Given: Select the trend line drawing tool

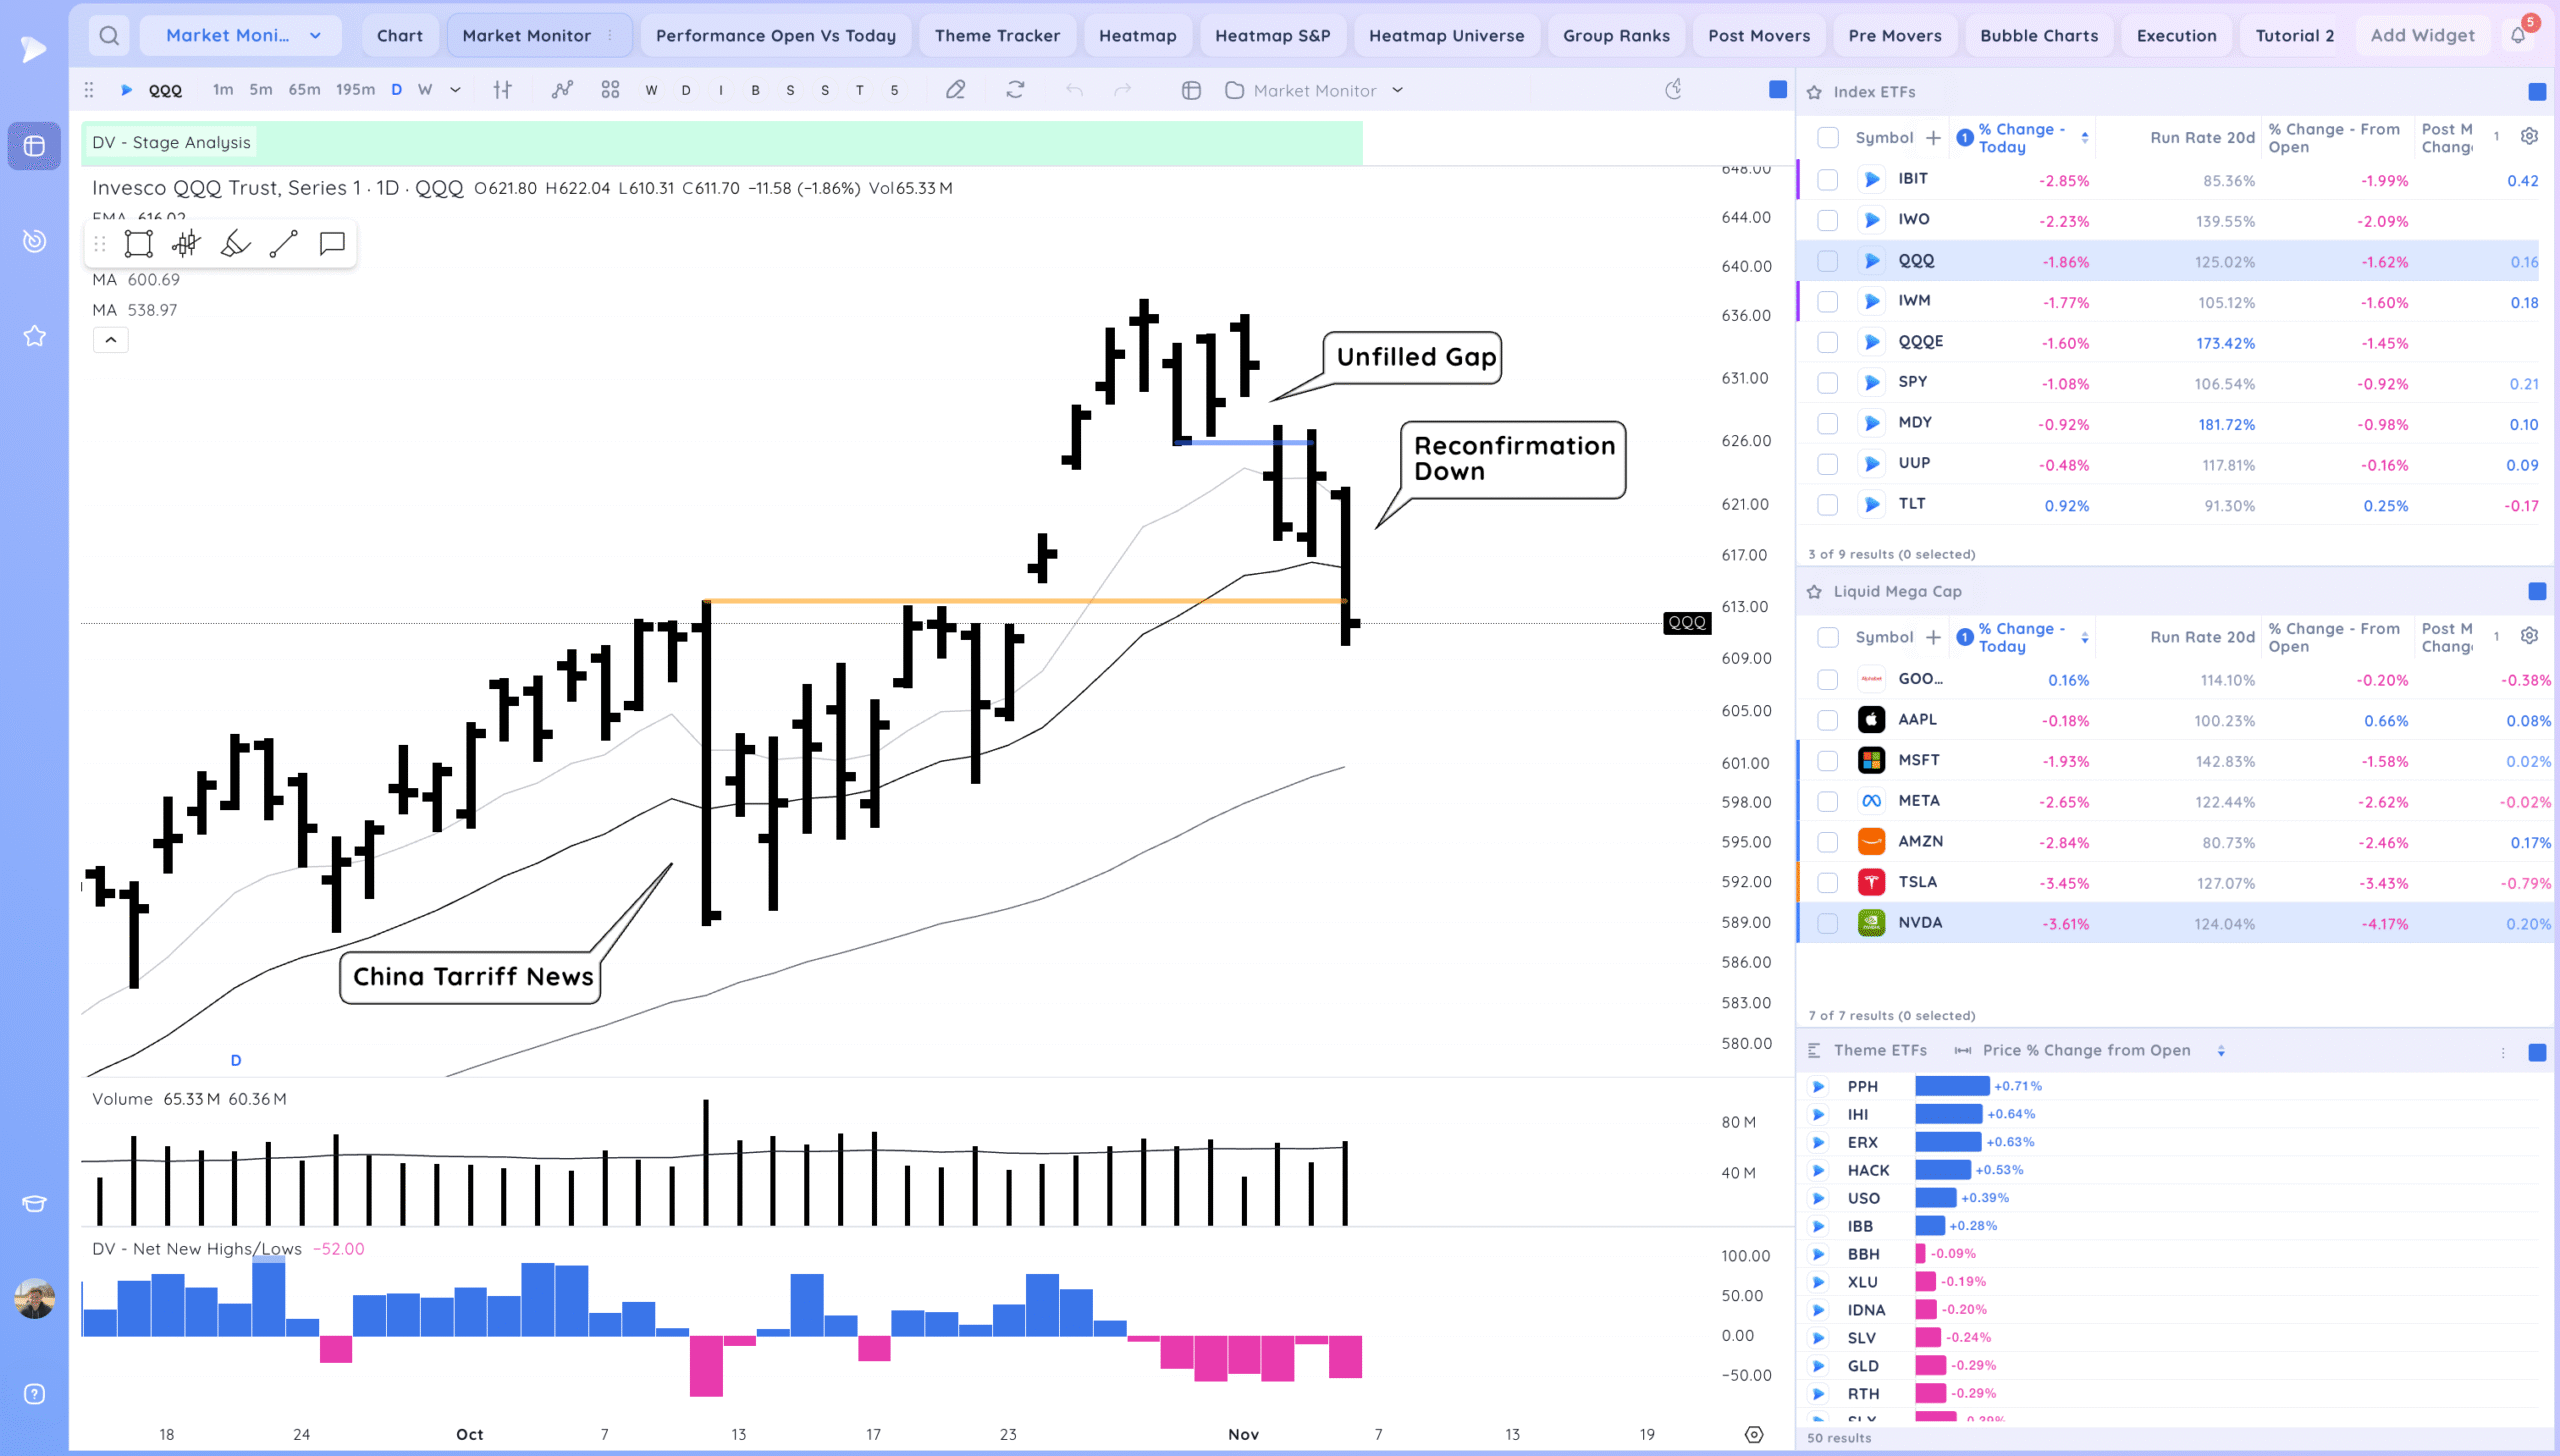Looking at the screenshot, I should (283, 243).
